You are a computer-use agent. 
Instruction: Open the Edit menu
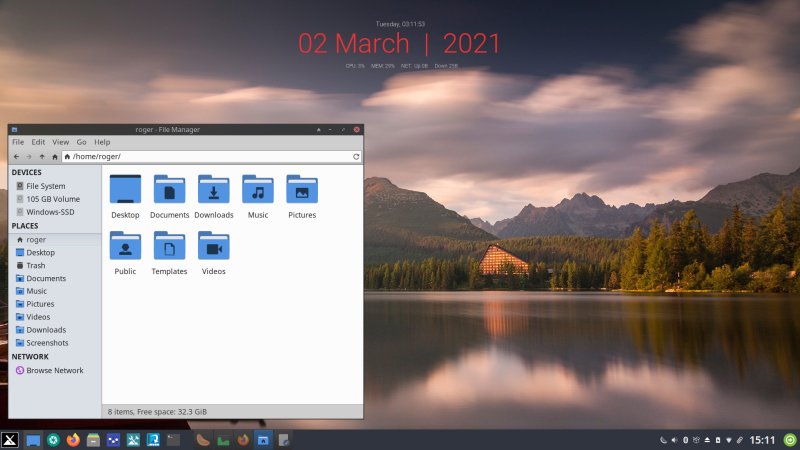(38, 142)
